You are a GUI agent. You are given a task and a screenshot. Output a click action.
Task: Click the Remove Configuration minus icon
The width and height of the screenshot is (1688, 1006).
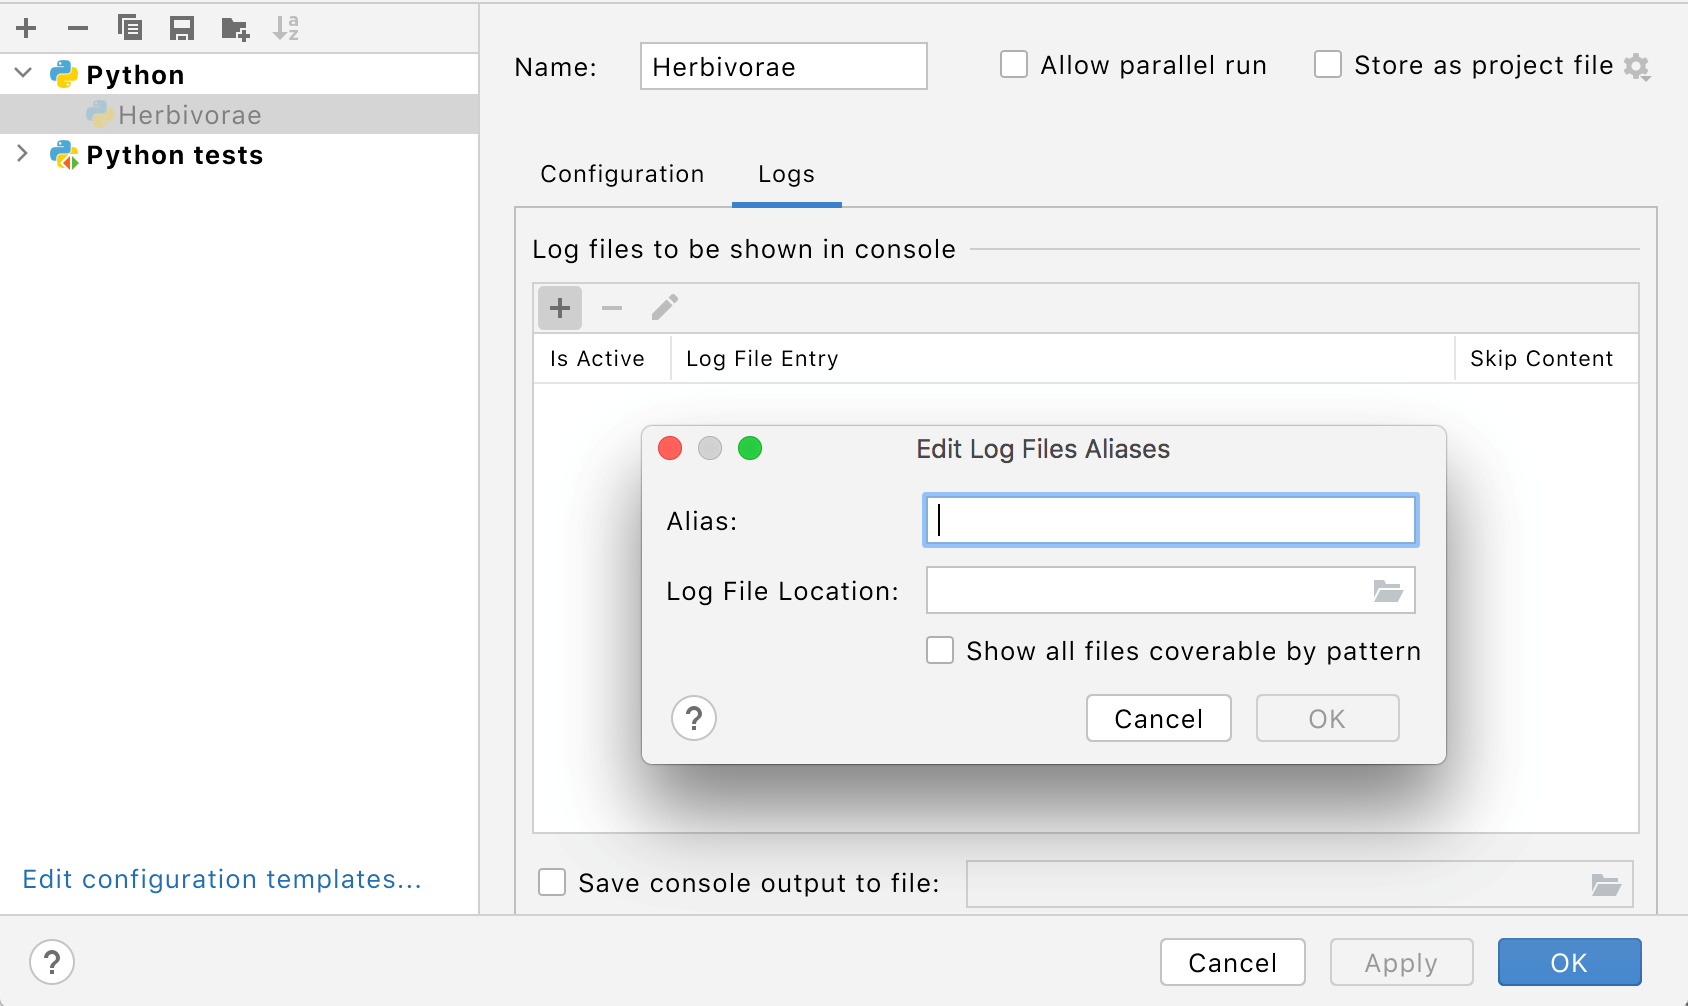tap(78, 28)
